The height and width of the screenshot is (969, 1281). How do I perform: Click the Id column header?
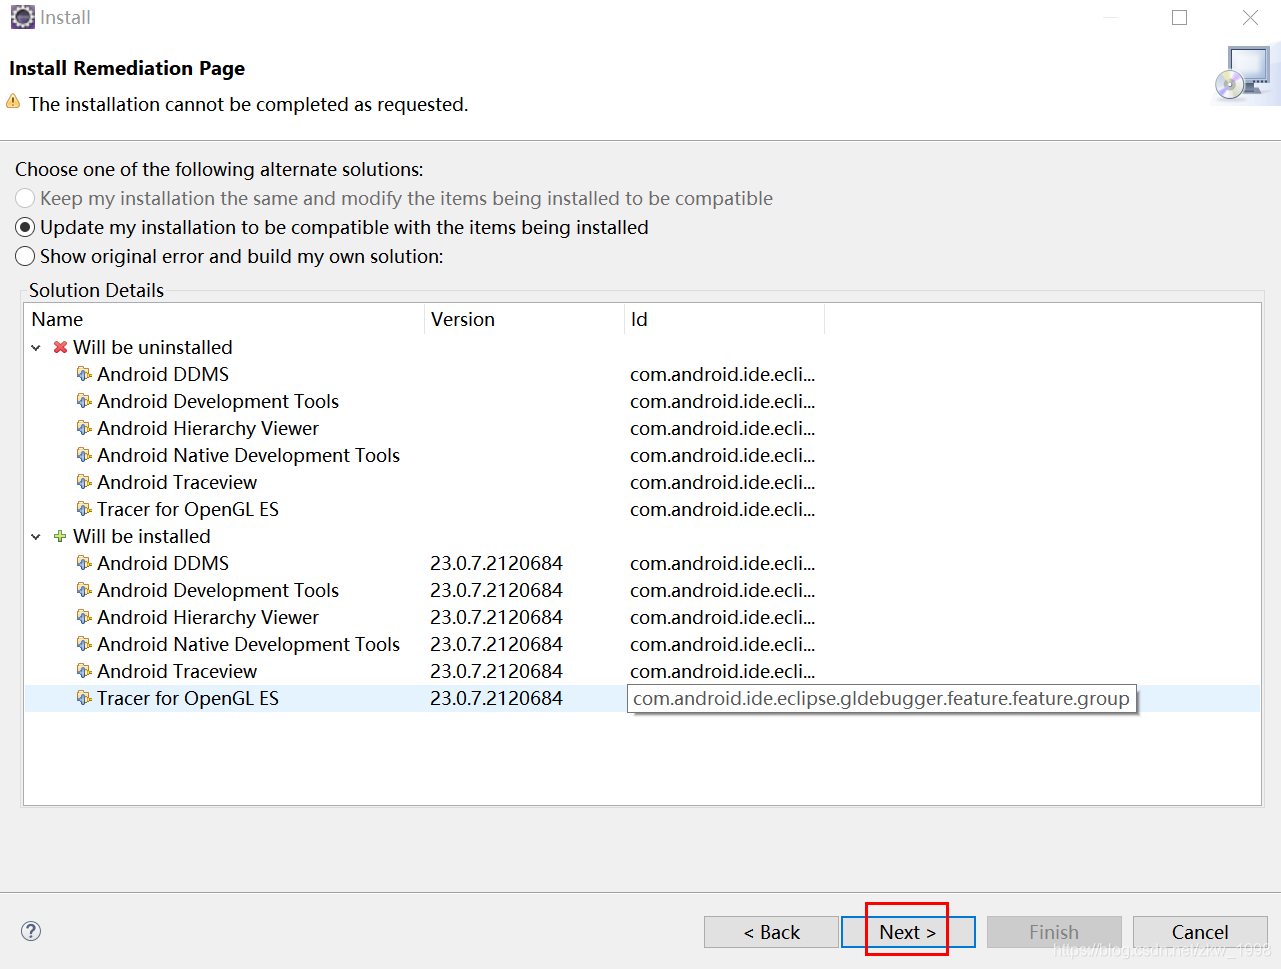[x=724, y=319]
